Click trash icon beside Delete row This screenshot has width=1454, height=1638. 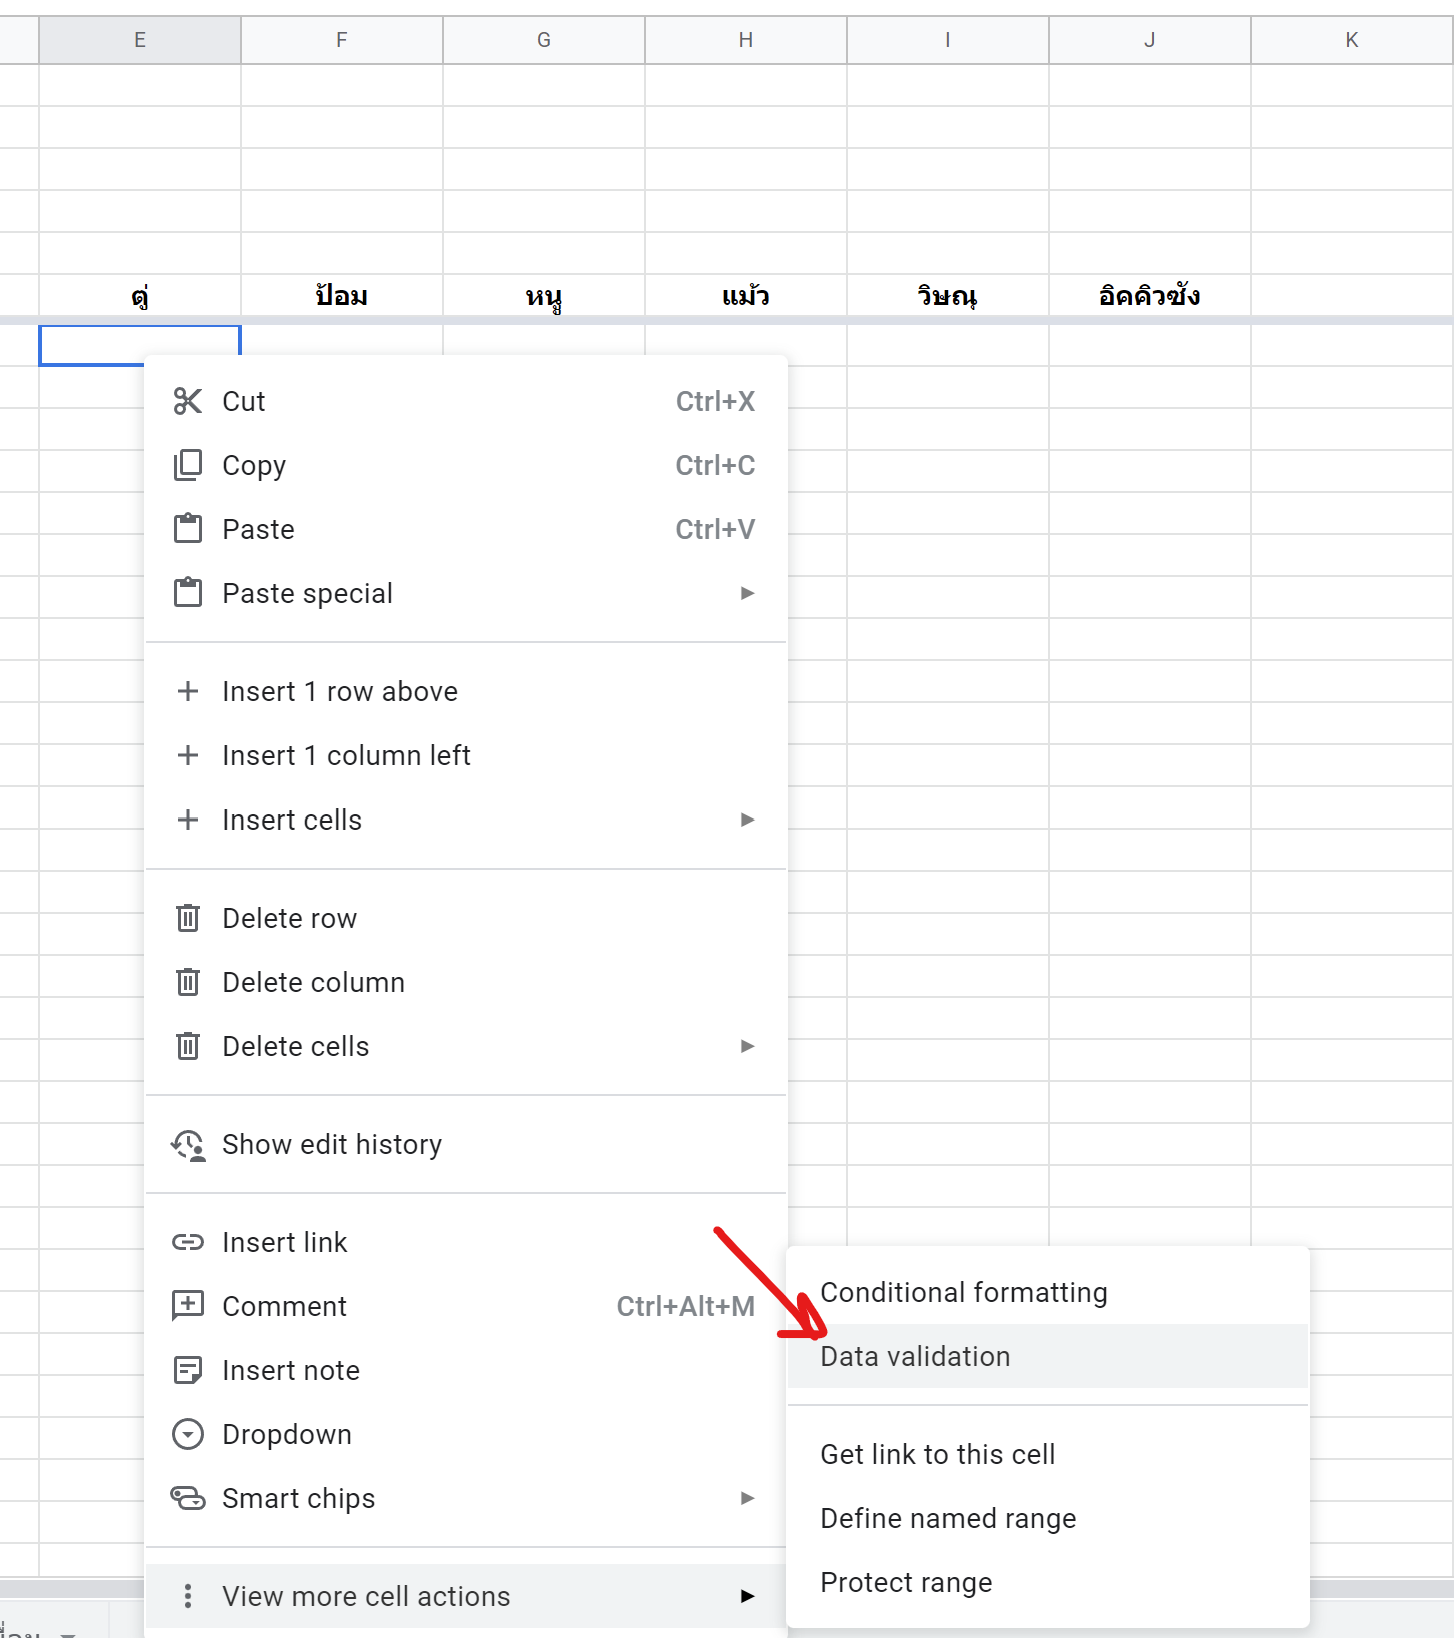tap(188, 918)
